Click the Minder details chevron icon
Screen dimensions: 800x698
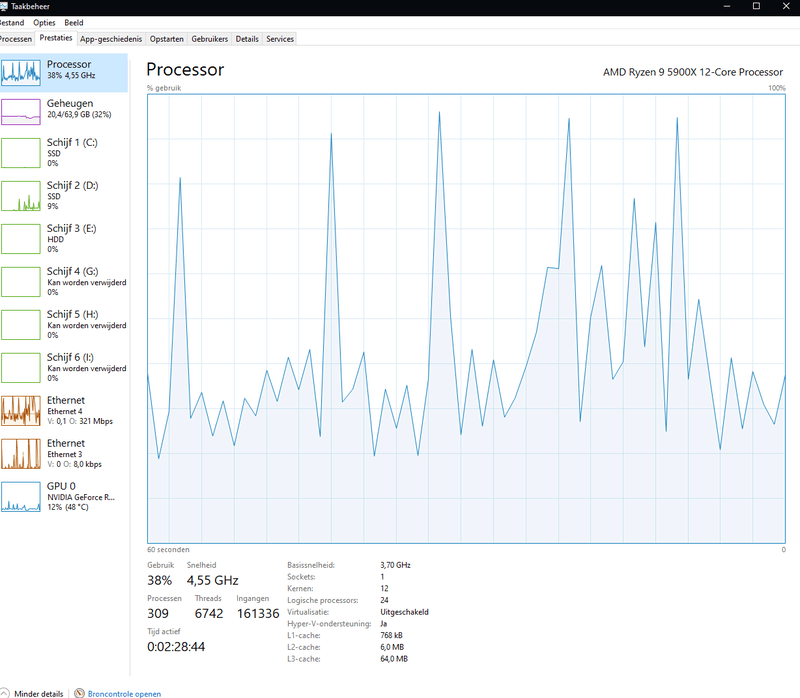4,693
